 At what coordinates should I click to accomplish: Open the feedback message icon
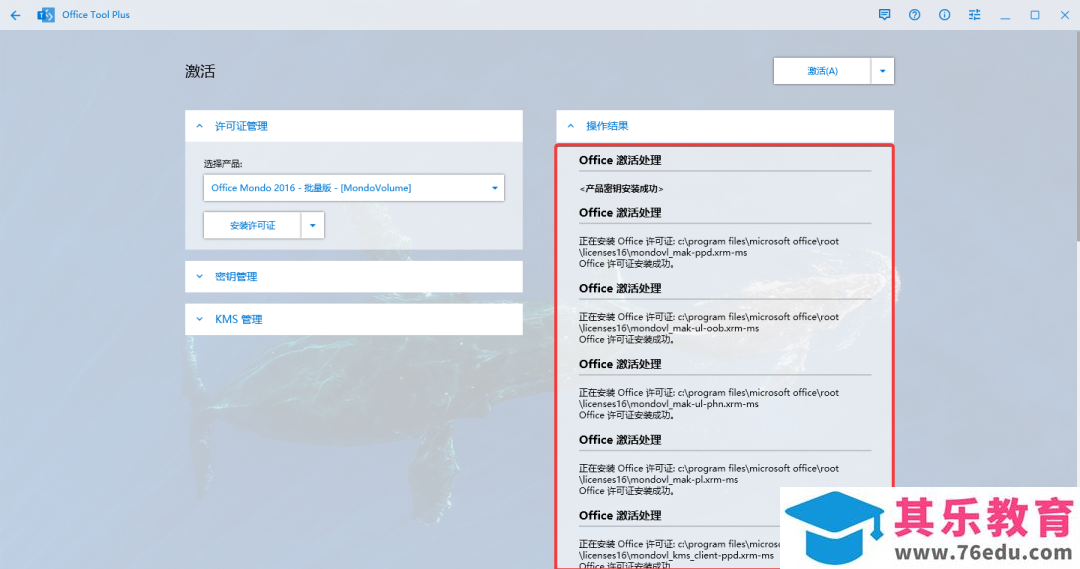click(884, 14)
